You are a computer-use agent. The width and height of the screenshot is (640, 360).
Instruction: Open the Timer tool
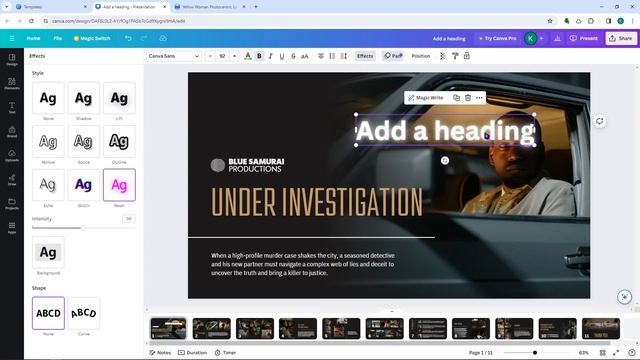225,353
